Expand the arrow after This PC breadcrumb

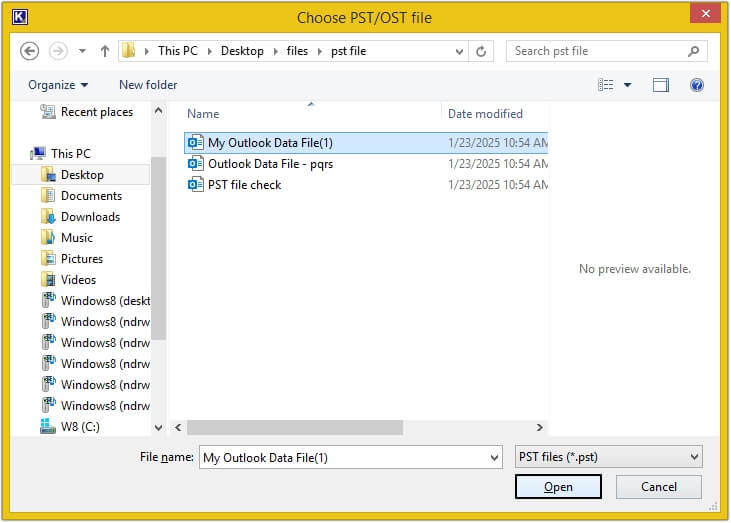[210, 51]
